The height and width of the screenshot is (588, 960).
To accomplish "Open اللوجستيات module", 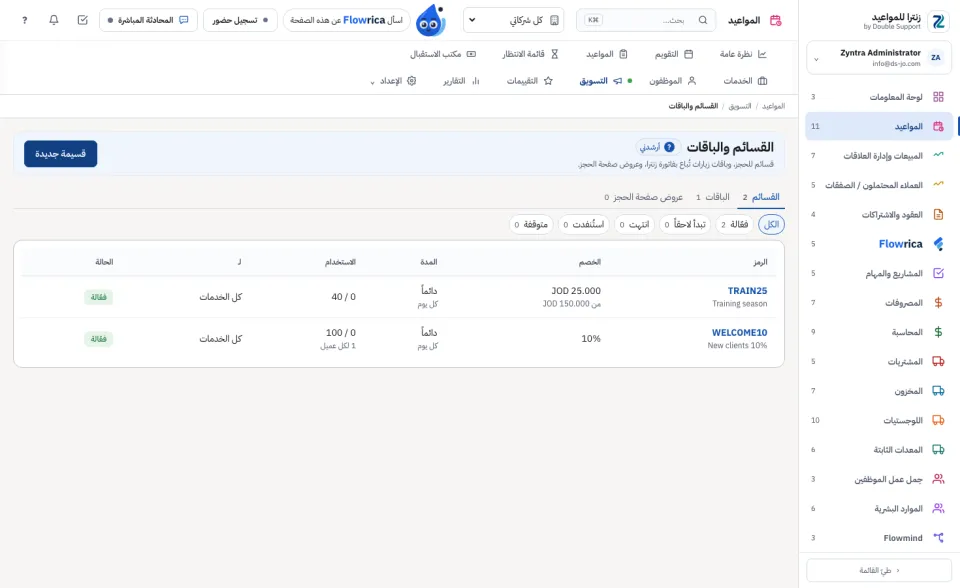I will tap(879, 420).
